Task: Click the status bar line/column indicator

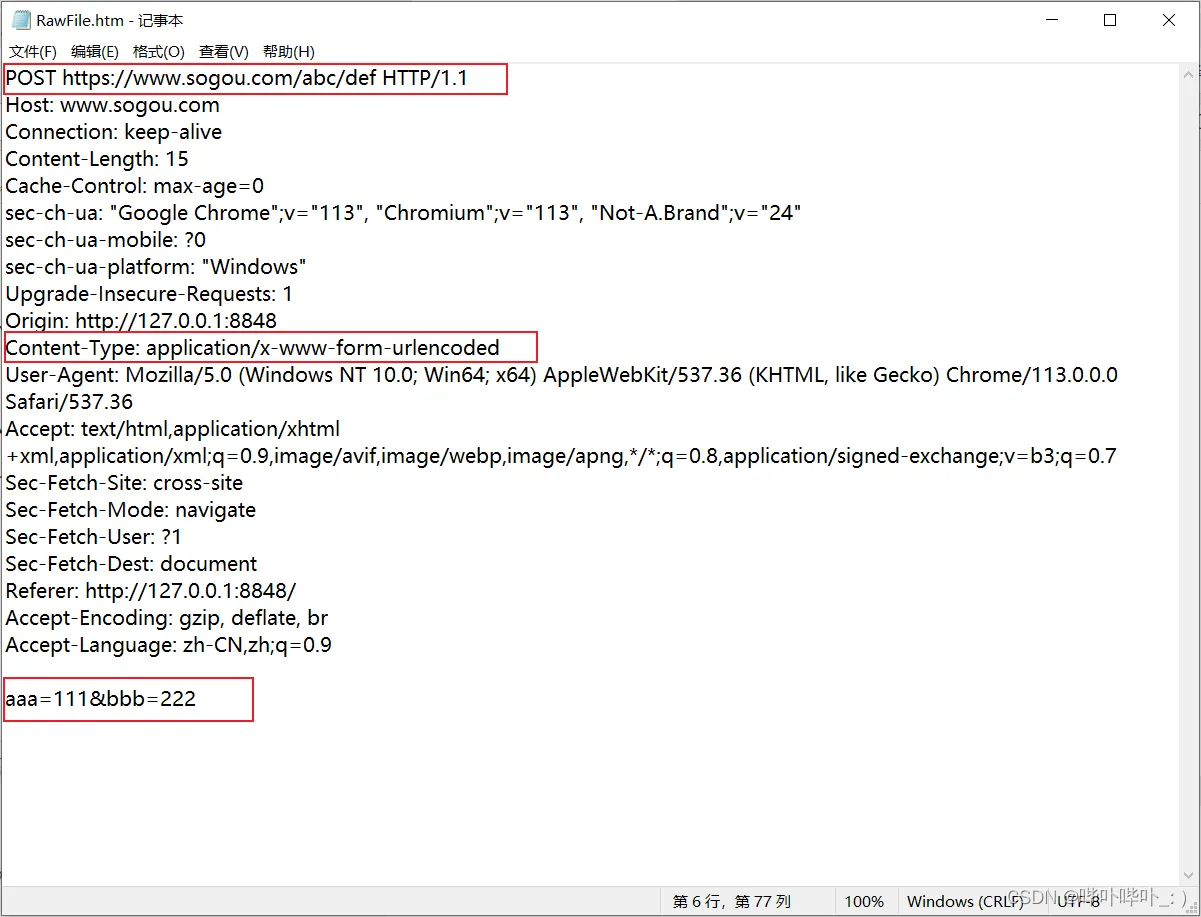Action: [x=732, y=901]
